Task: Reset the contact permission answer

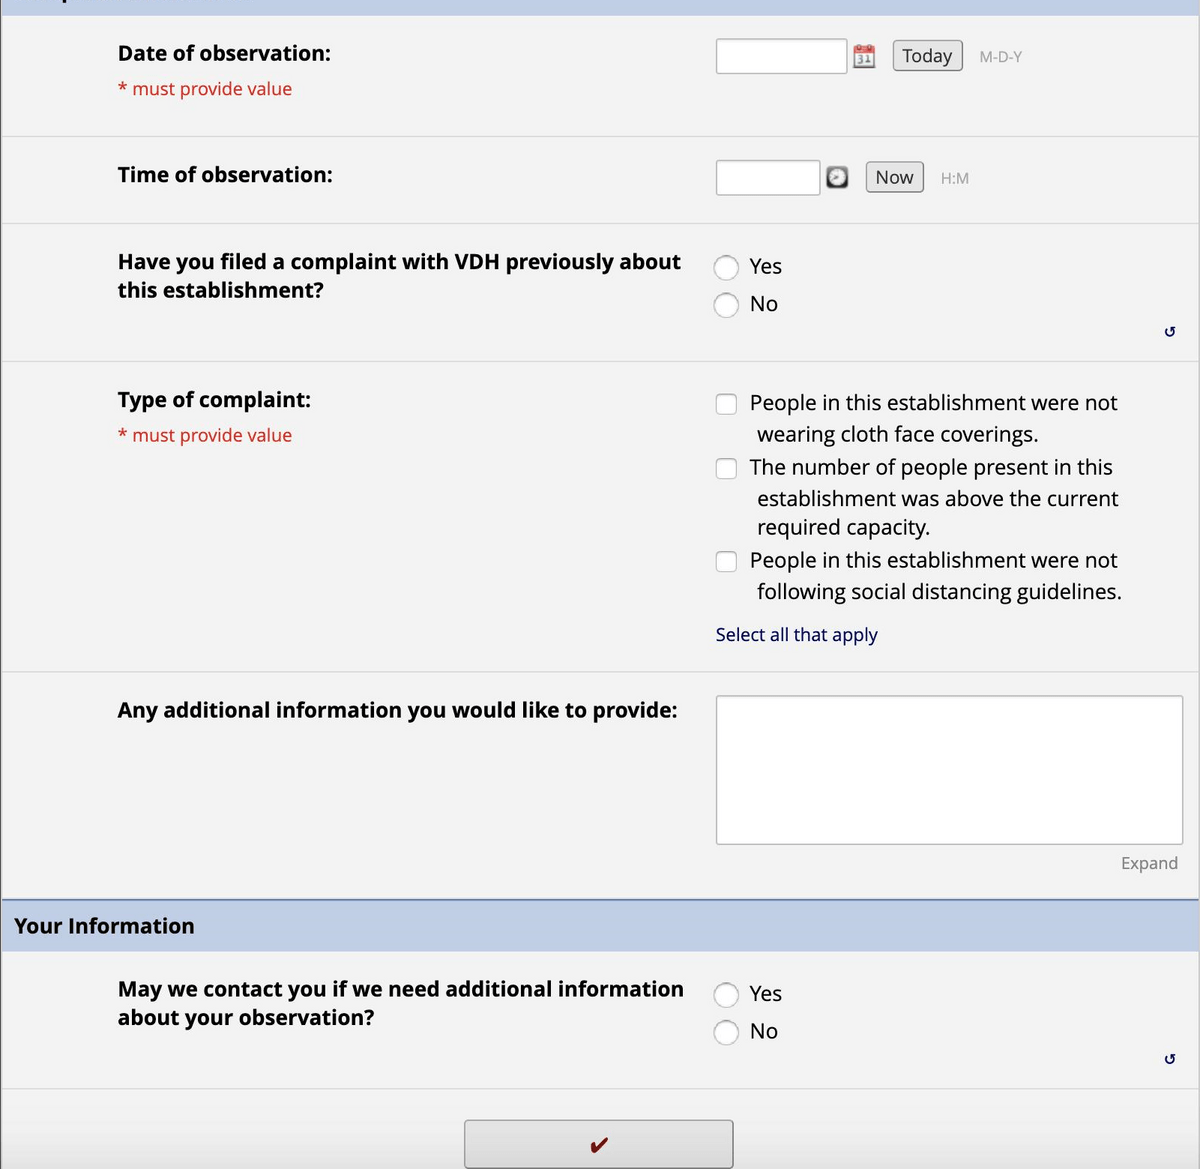Action: tap(1170, 1058)
